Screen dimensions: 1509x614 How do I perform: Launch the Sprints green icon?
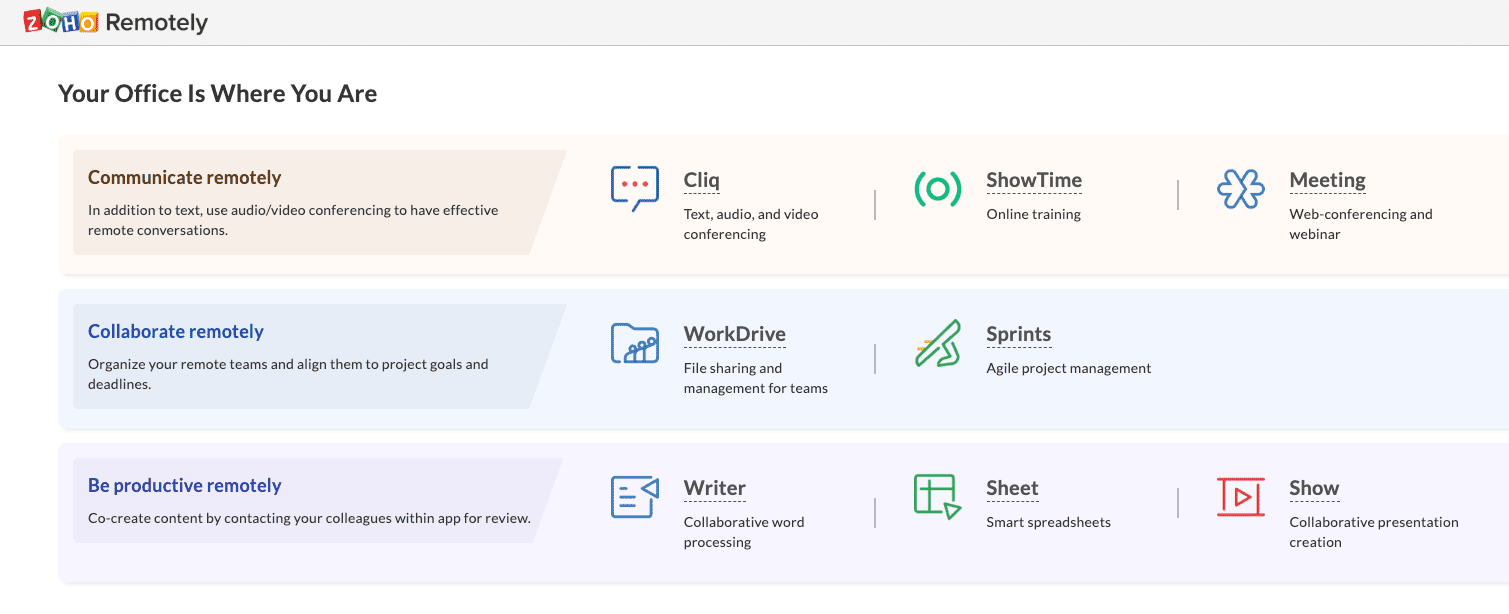[938, 343]
